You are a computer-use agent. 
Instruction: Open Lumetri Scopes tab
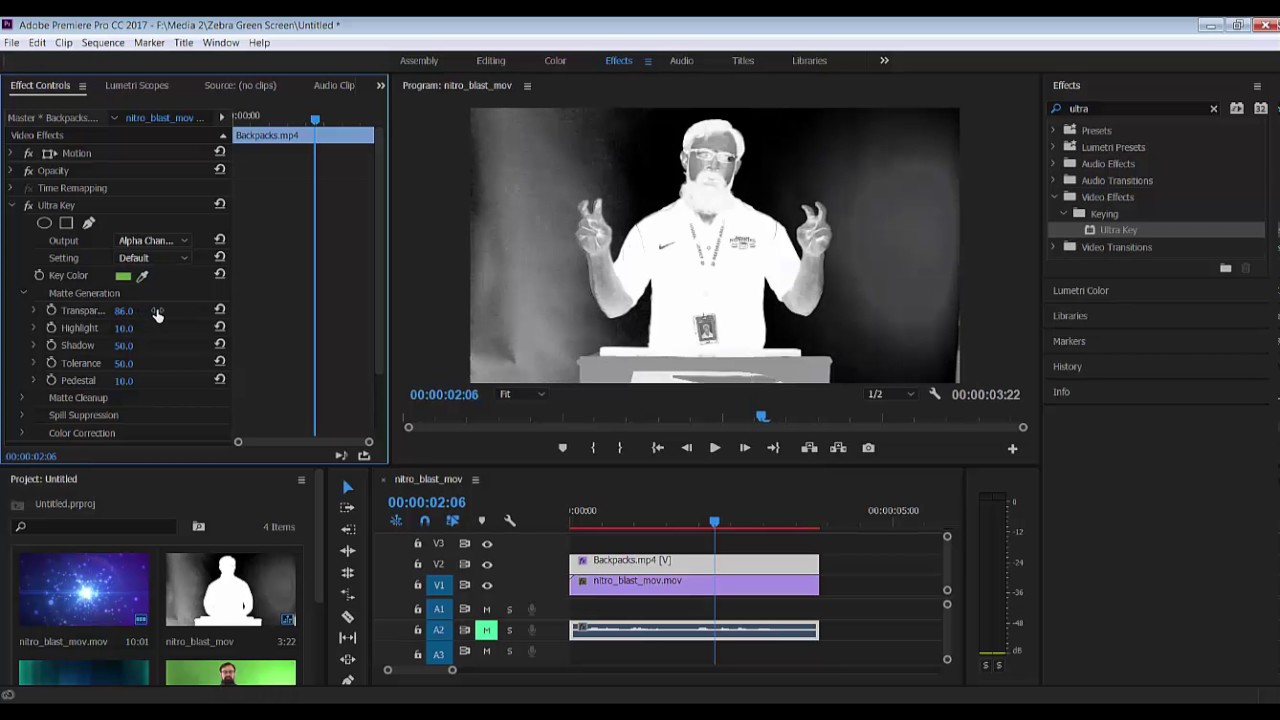coord(137,86)
